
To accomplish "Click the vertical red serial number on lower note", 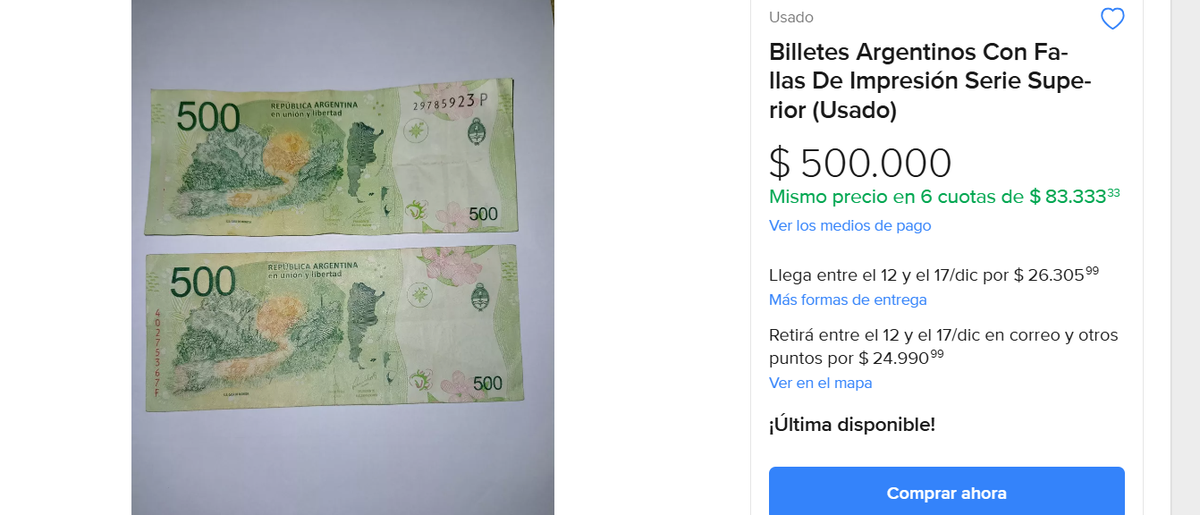I will point(156,353).
